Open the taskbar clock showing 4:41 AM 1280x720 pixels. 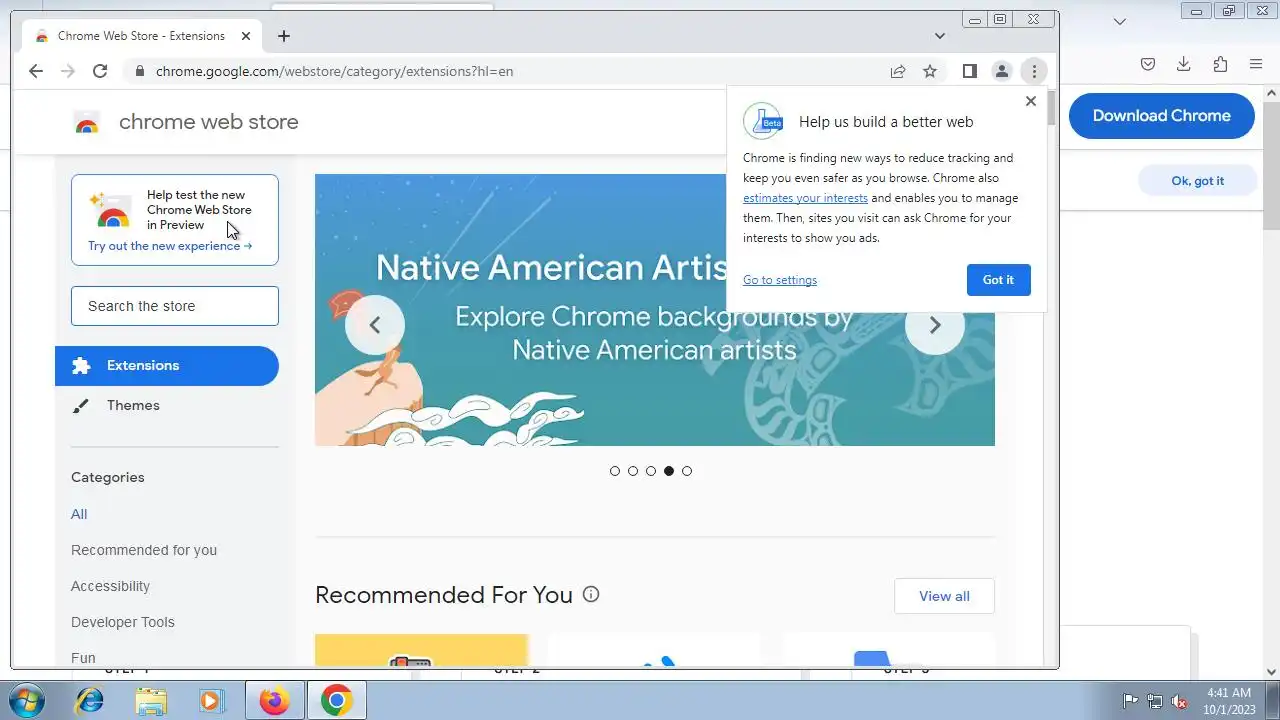point(1229,701)
